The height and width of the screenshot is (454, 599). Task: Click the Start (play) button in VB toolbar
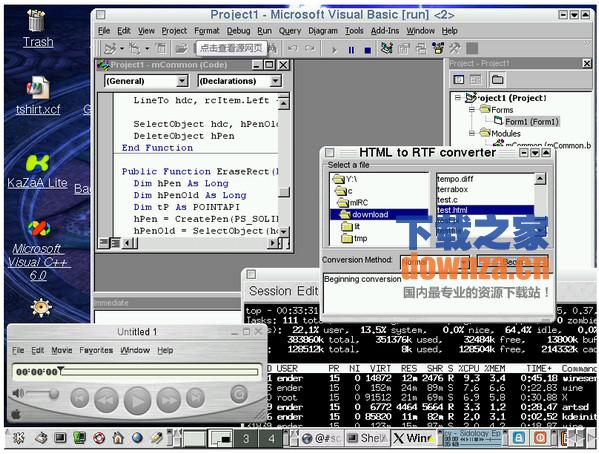click(x=334, y=50)
